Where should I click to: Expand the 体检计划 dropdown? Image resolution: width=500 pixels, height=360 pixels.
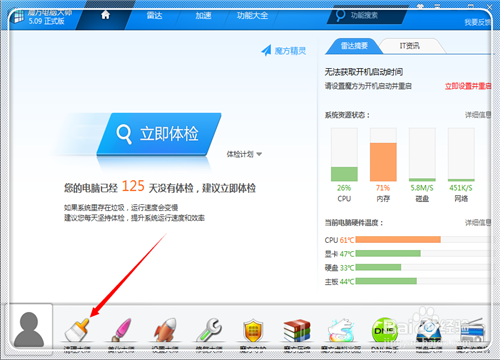pyautogui.click(x=244, y=154)
